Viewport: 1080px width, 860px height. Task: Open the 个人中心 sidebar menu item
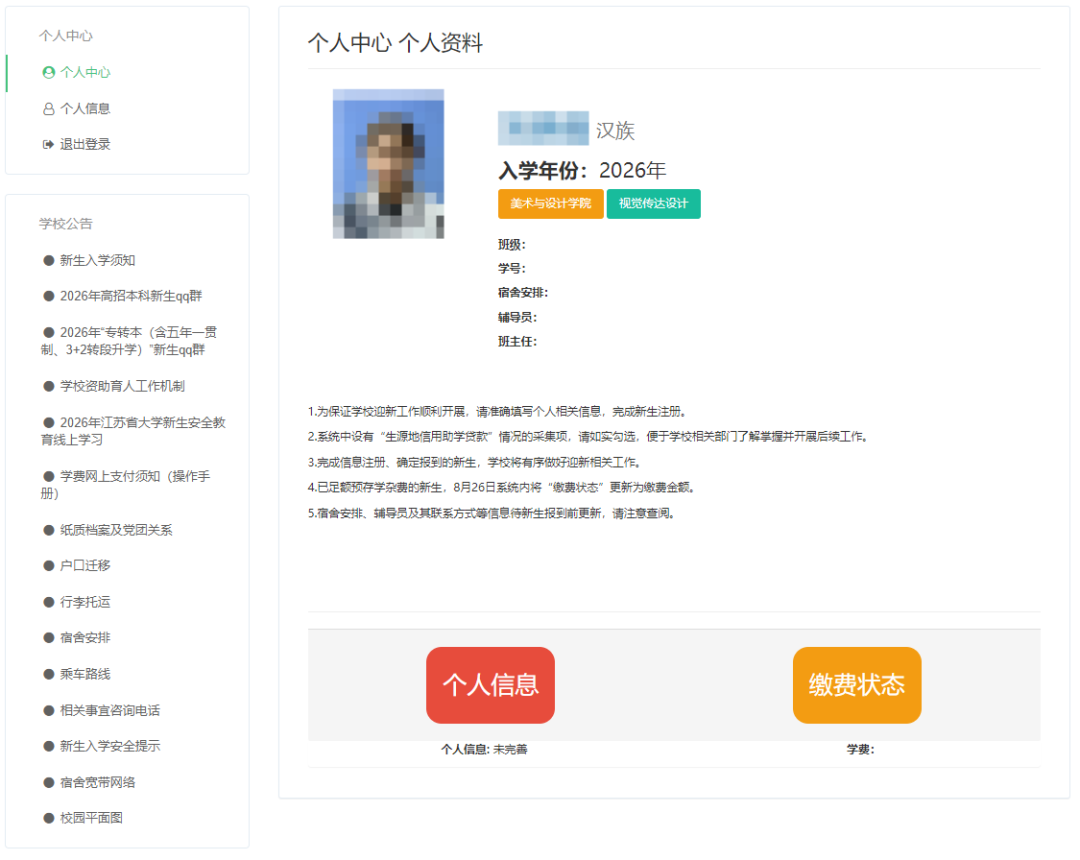[x=85, y=72]
